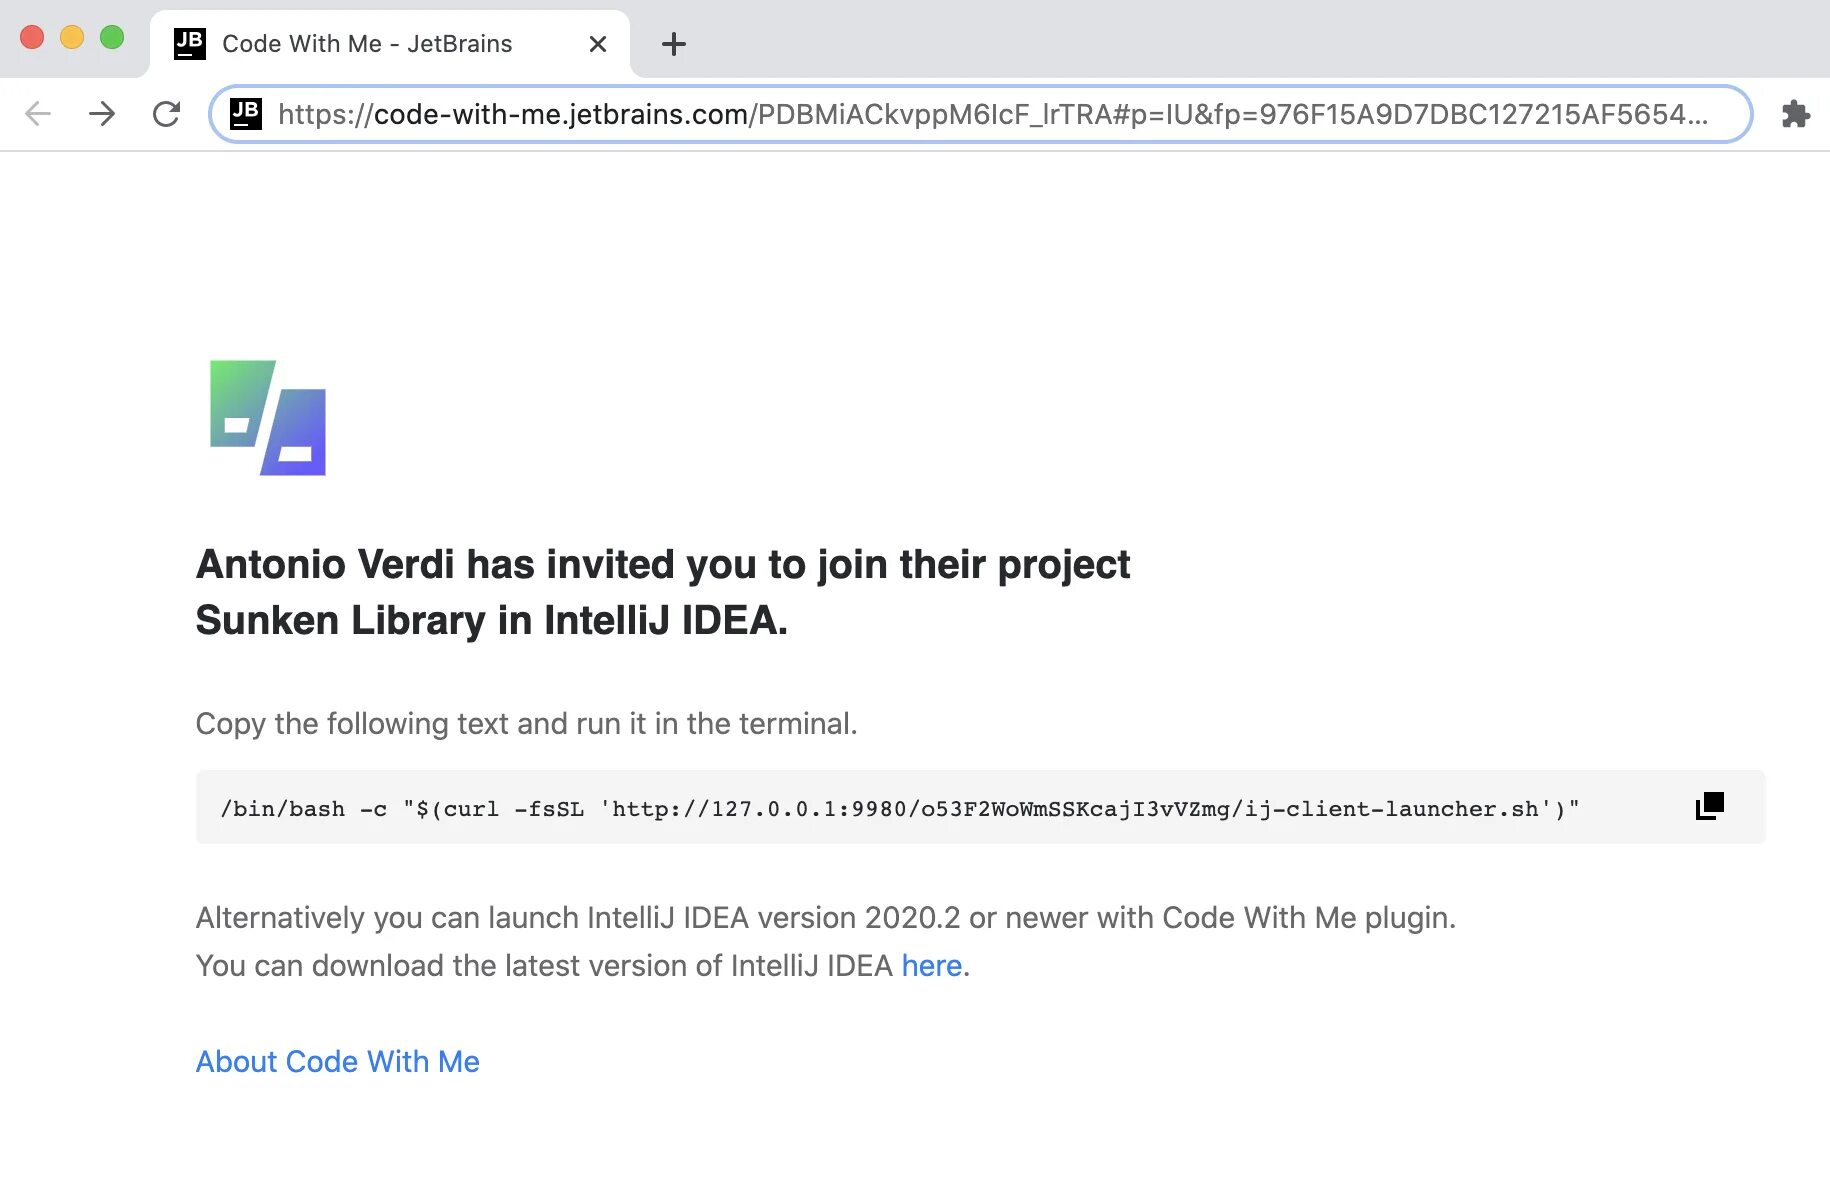Close the Code With Me tab

click(x=598, y=44)
